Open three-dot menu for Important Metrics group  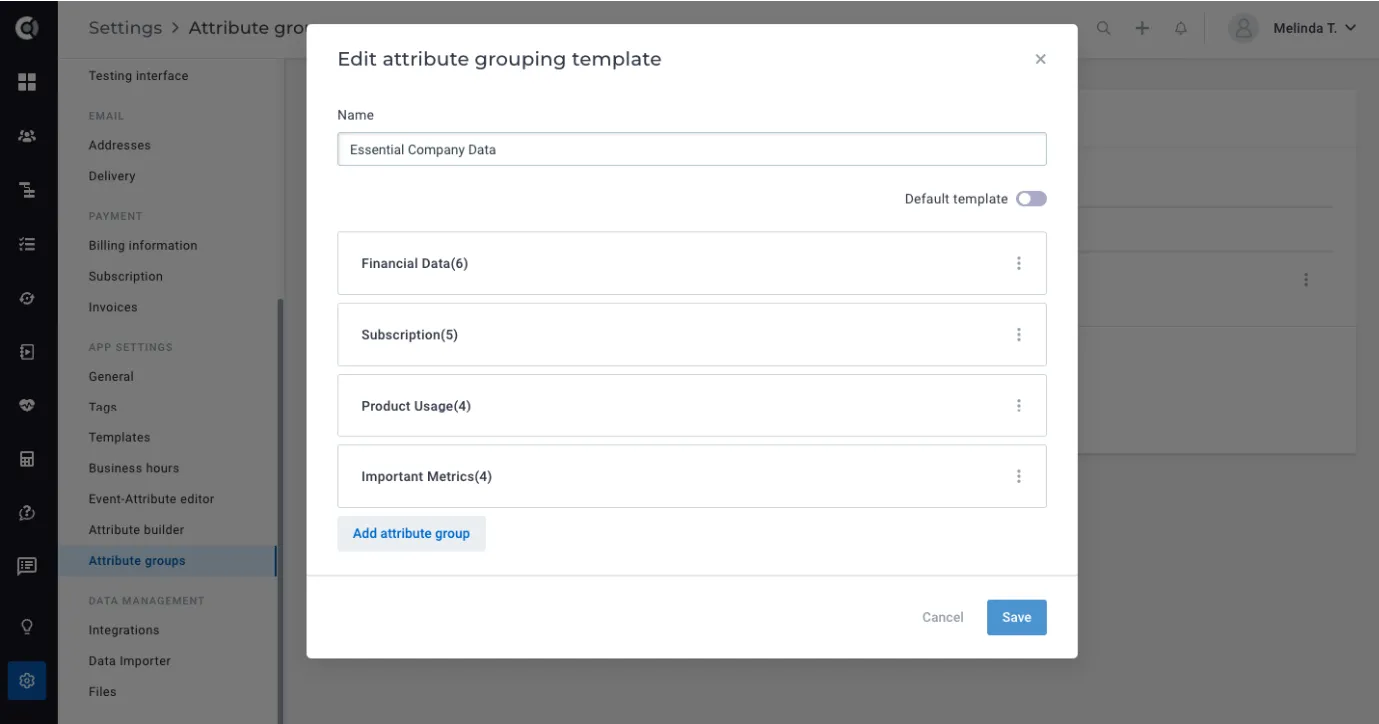[1019, 477]
